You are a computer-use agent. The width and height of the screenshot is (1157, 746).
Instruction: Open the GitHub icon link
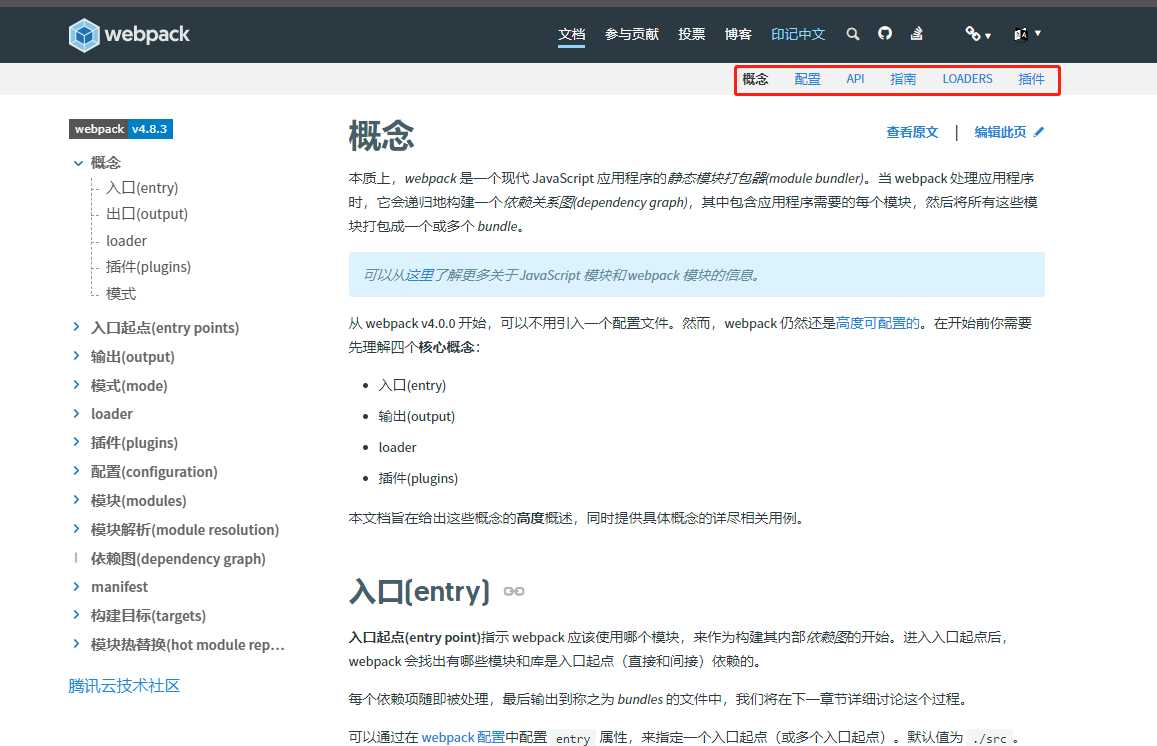click(x=885, y=33)
